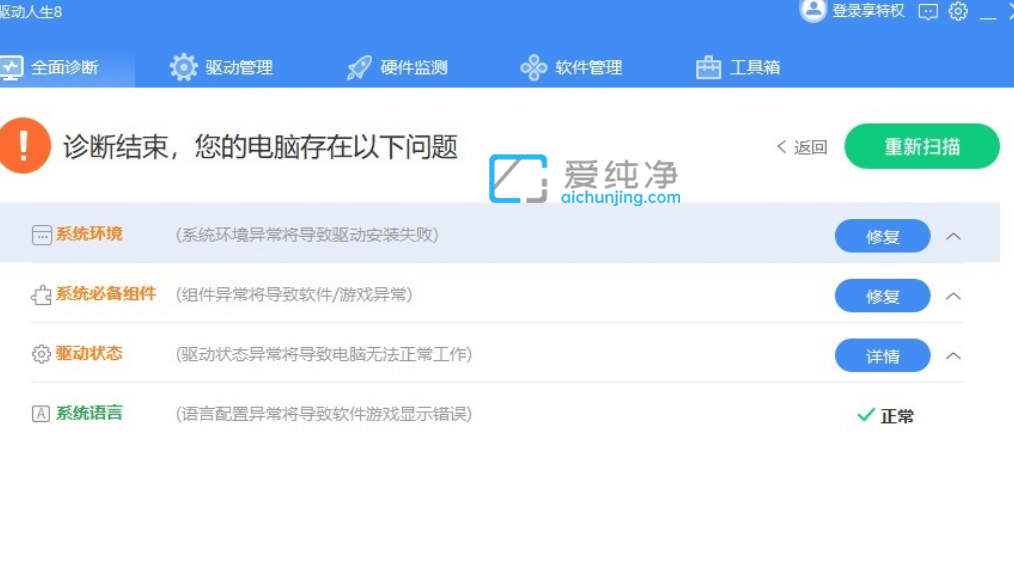Image resolution: width=1014 pixels, height=579 pixels.
Task: Select the 硬件监测 rocket icon
Action: (356, 66)
